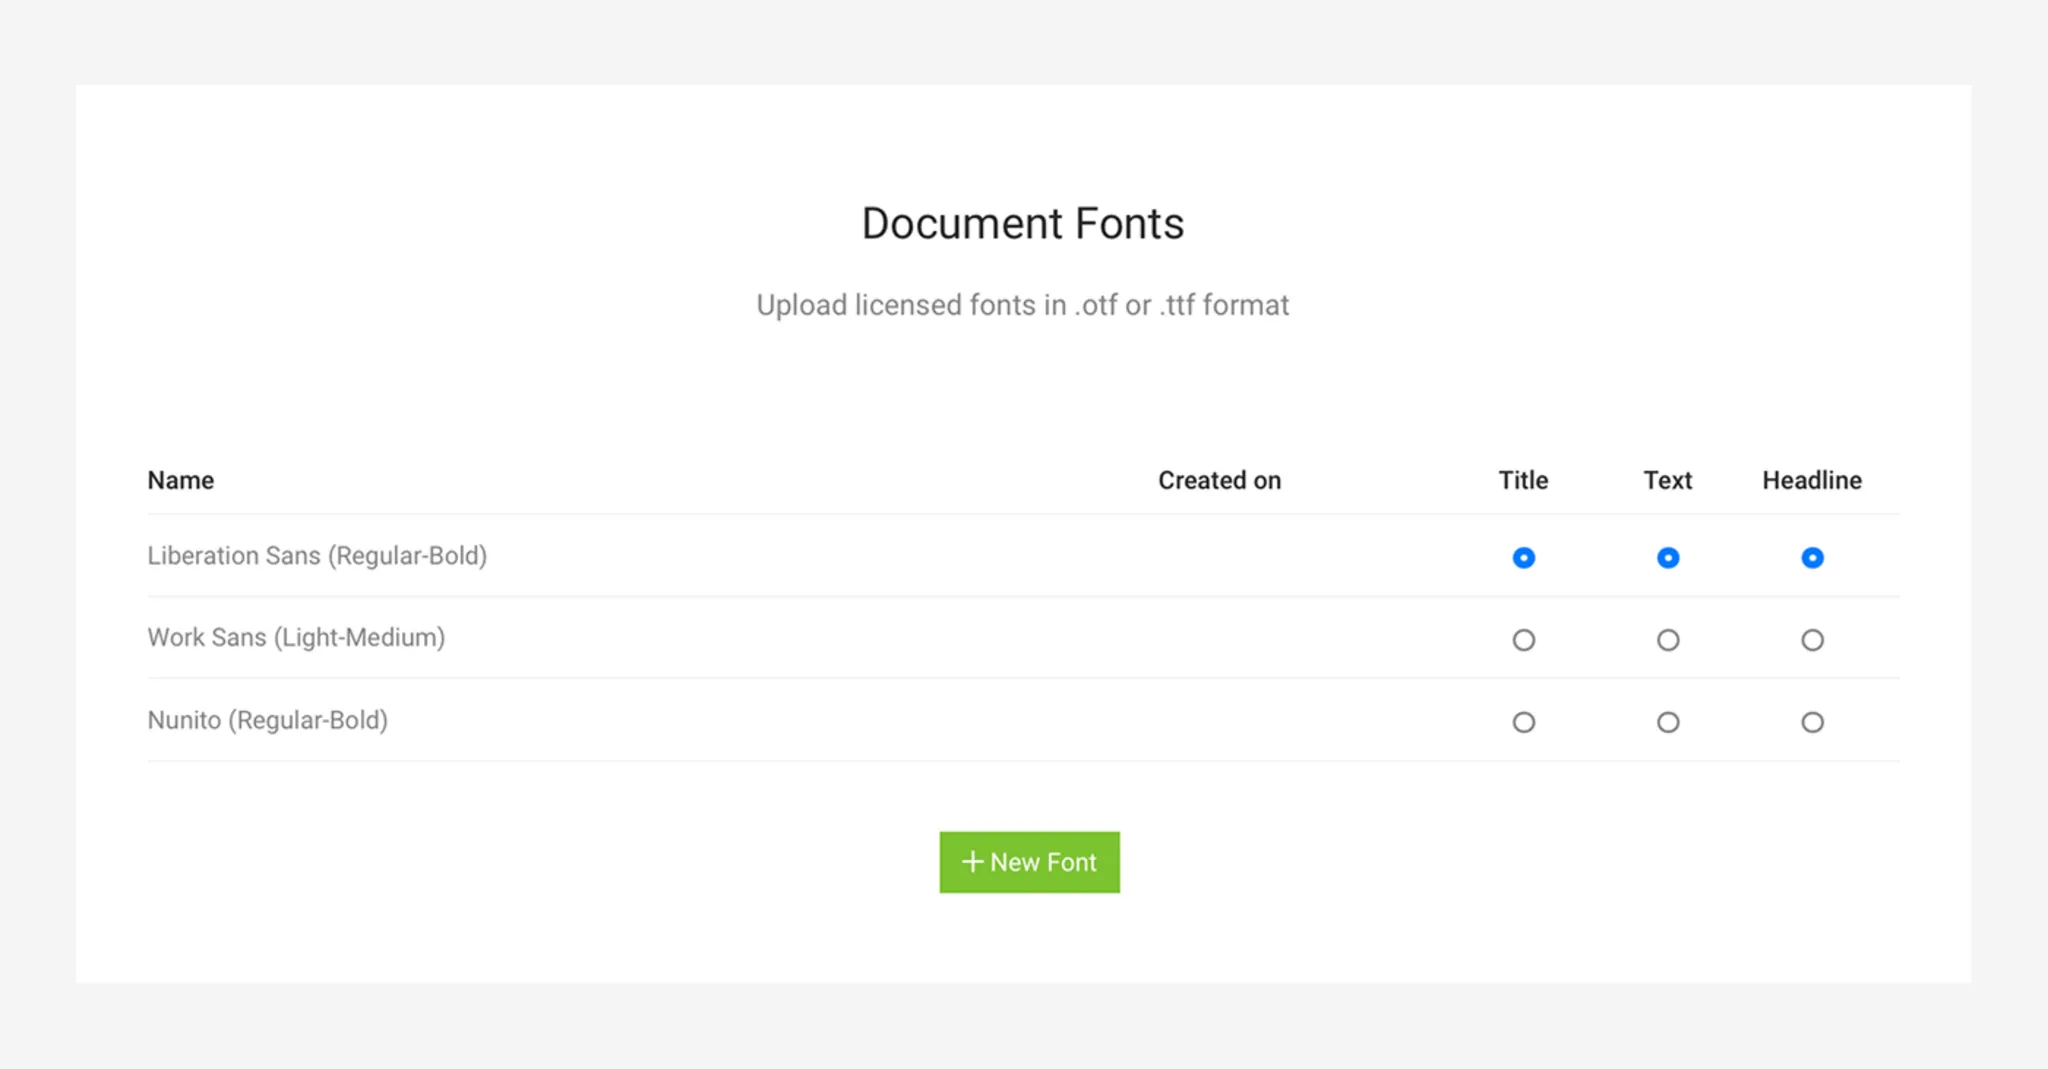
Task: Click the green New Font button
Action: pyautogui.click(x=1029, y=862)
